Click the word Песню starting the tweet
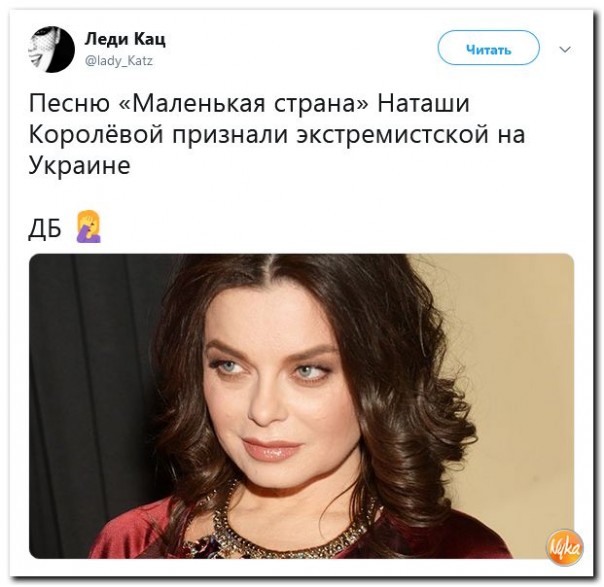This screenshot has height=587, width=604. coord(70,104)
